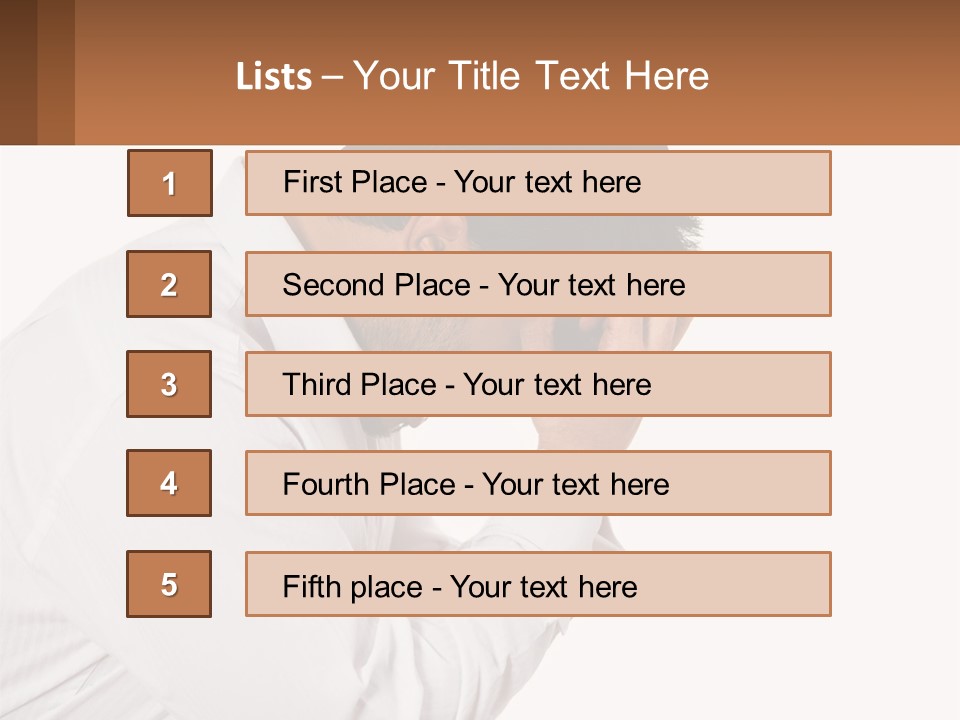Image resolution: width=960 pixels, height=720 pixels.
Task: Click the Second Place text box
Action: [538, 284]
